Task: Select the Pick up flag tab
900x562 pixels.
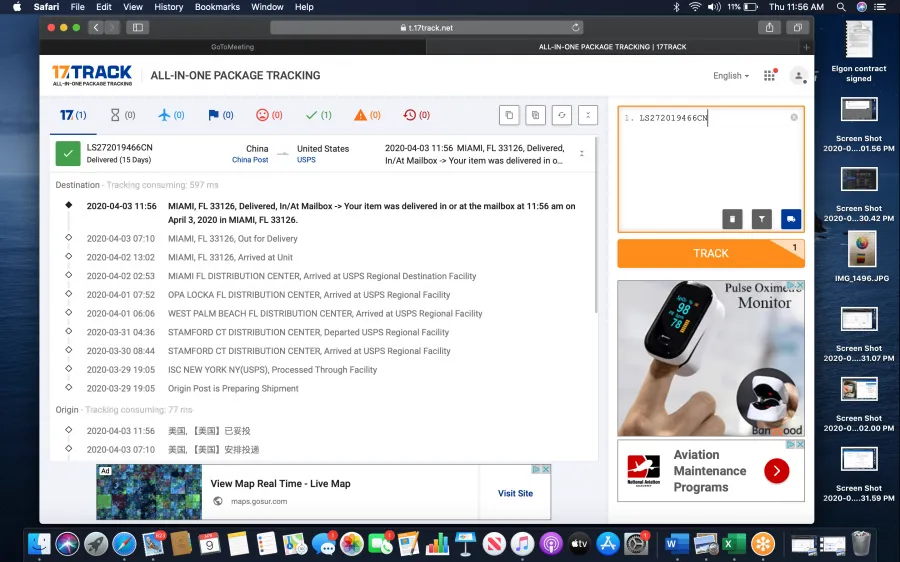Action: tap(220, 115)
